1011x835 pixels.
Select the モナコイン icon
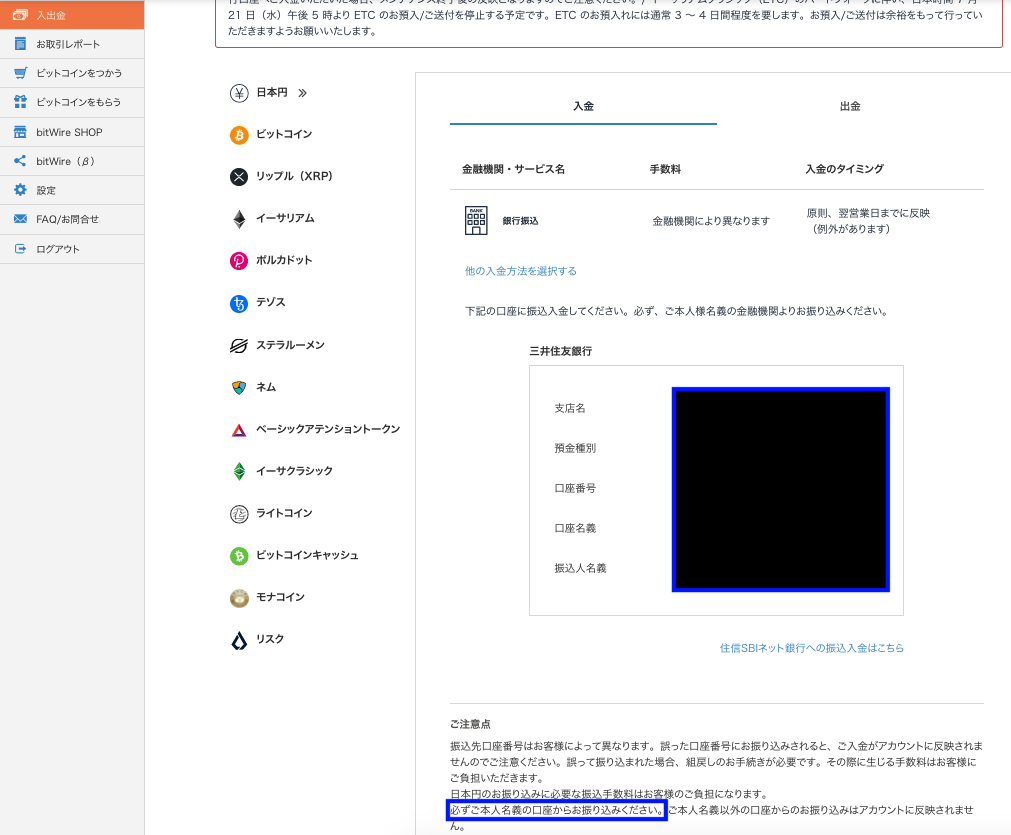pos(239,598)
